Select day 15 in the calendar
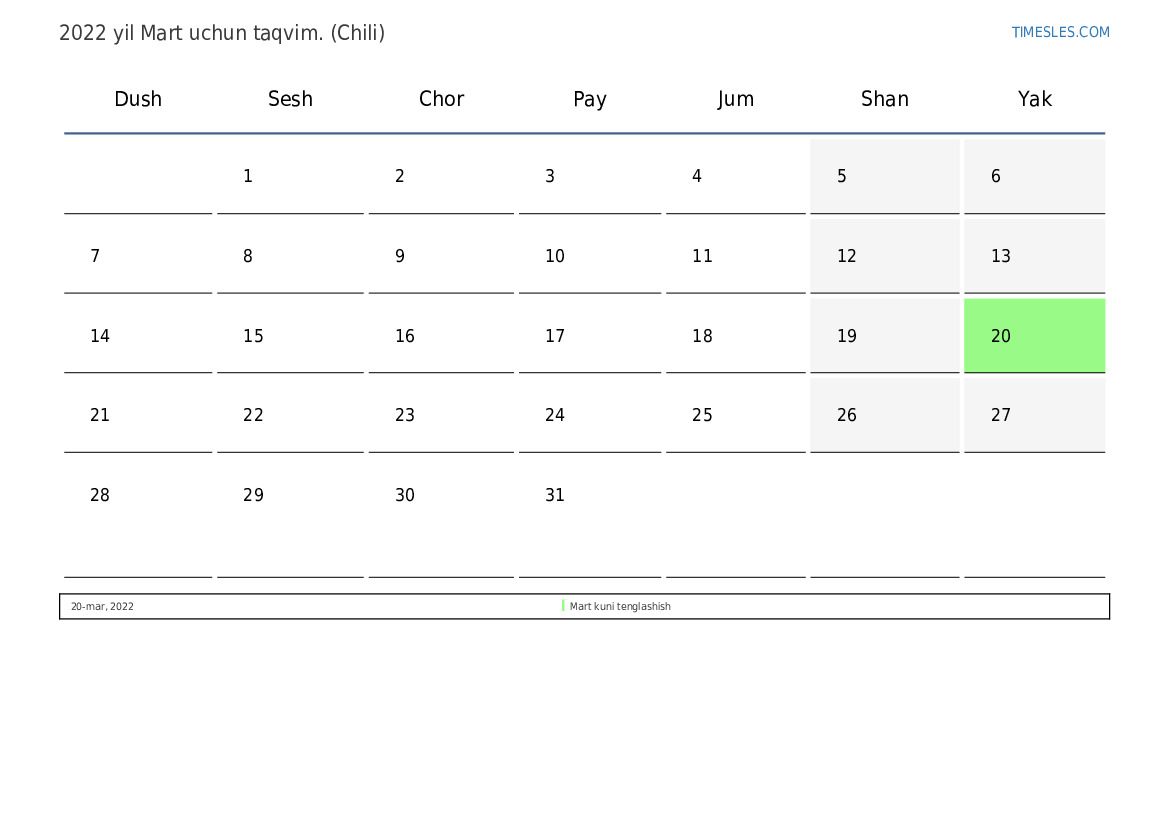This screenshot has width=1169, height=827. 253,337
